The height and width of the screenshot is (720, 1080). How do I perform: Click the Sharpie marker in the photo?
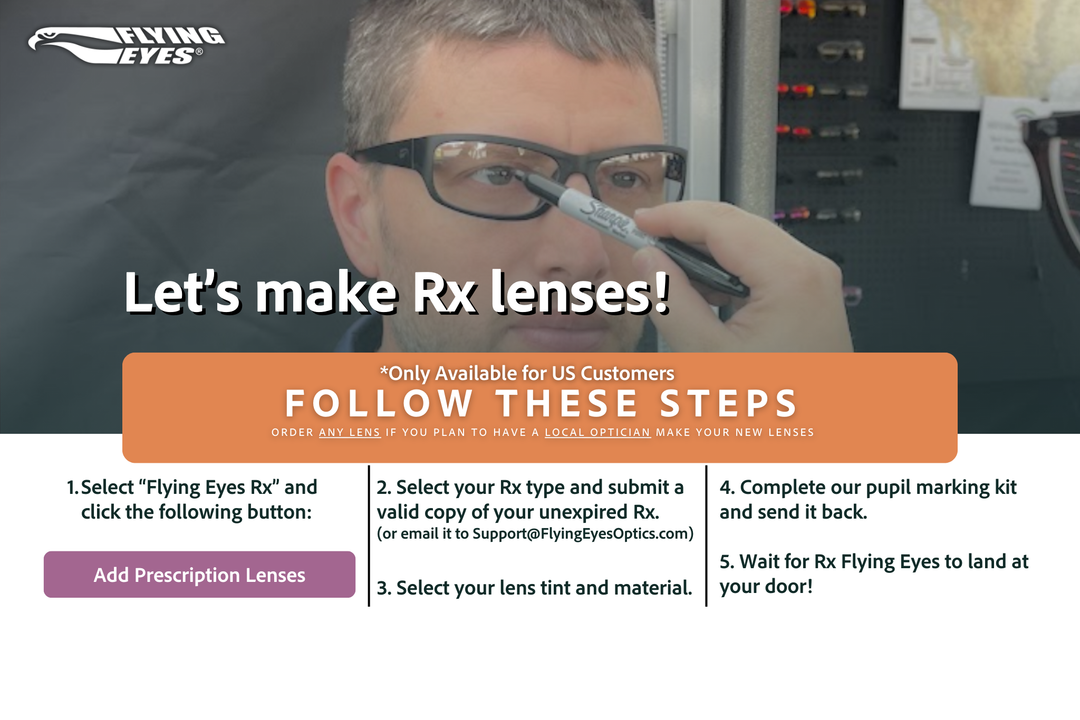point(634,232)
